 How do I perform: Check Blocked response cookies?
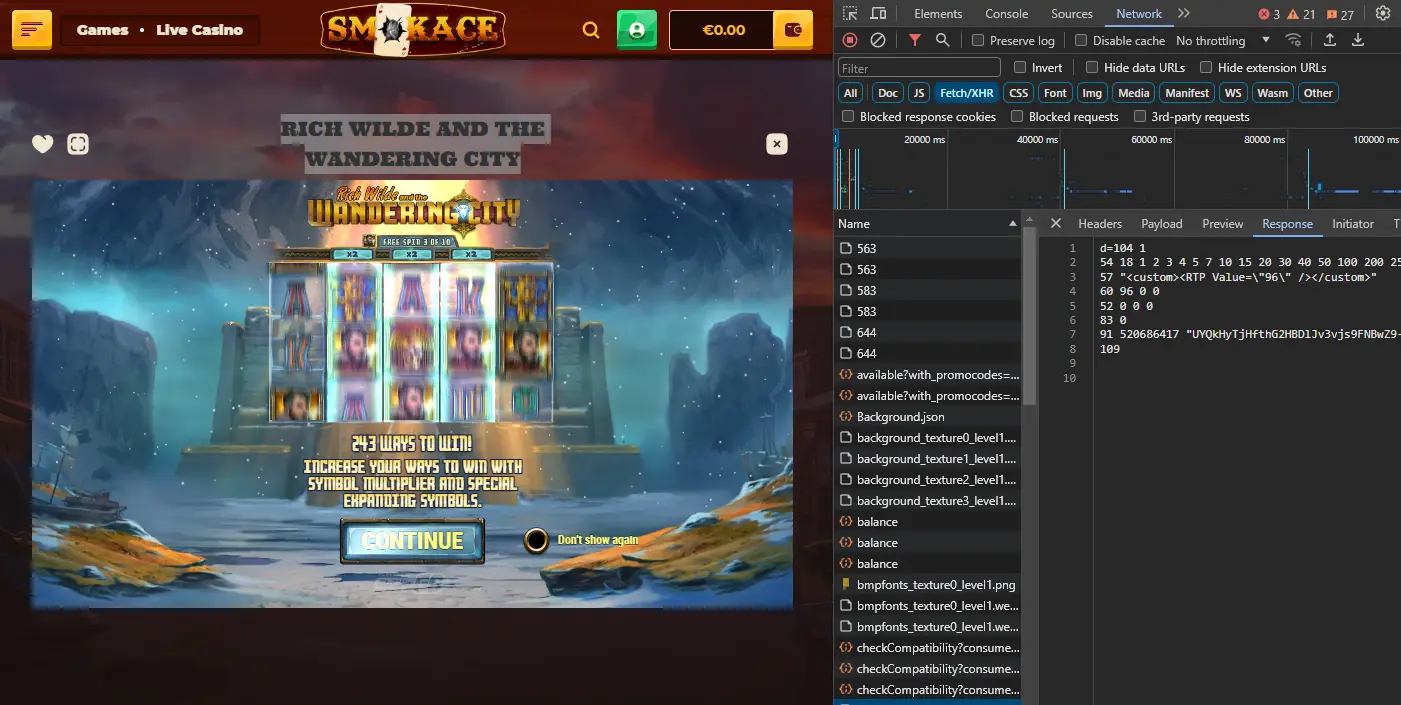click(848, 117)
